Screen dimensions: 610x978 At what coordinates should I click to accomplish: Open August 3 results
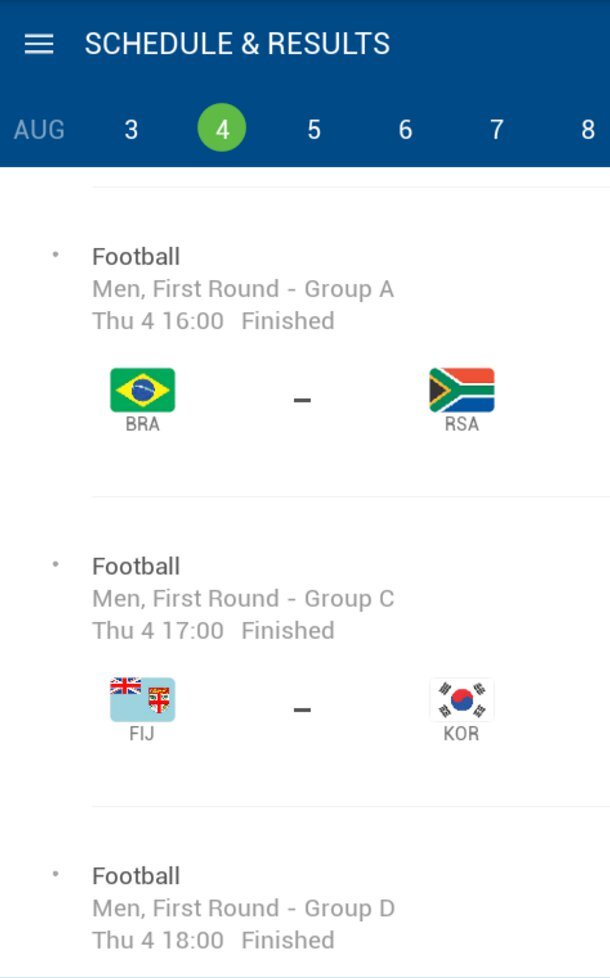tap(131, 129)
